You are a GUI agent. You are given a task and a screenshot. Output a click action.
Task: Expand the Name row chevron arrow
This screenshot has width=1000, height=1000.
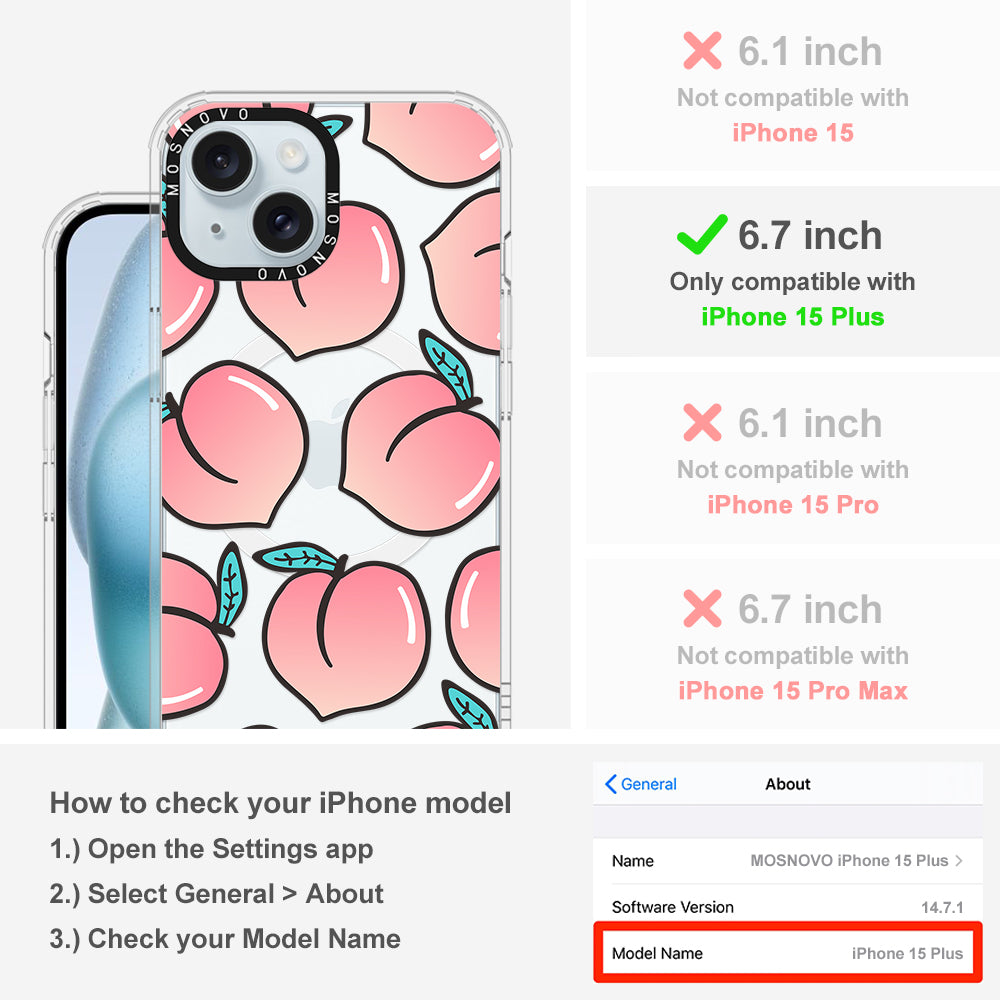coord(959,860)
